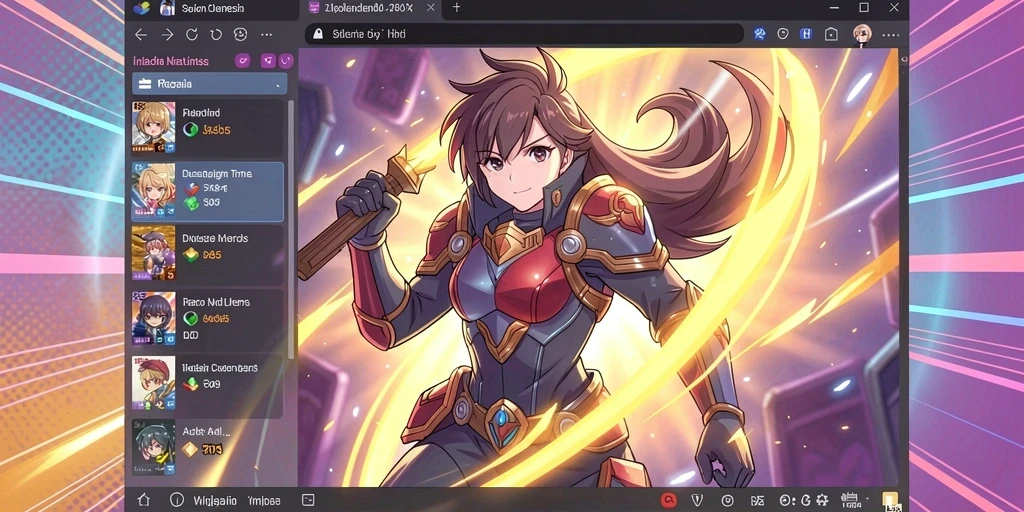Click the forward navigation arrow
Image resolution: width=1024 pixels, height=512 pixels.
click(x=167, y=35)
